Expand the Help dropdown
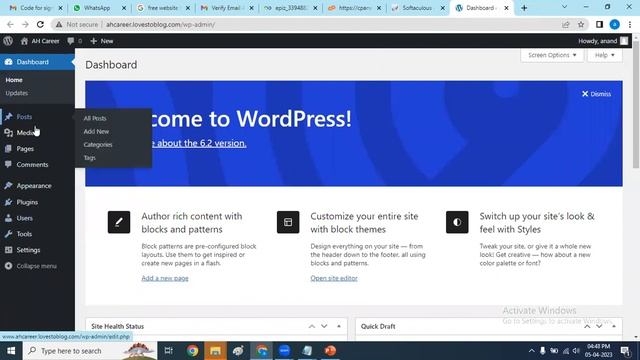The height and width of the screenshot is (360, 640). (604, 55)
